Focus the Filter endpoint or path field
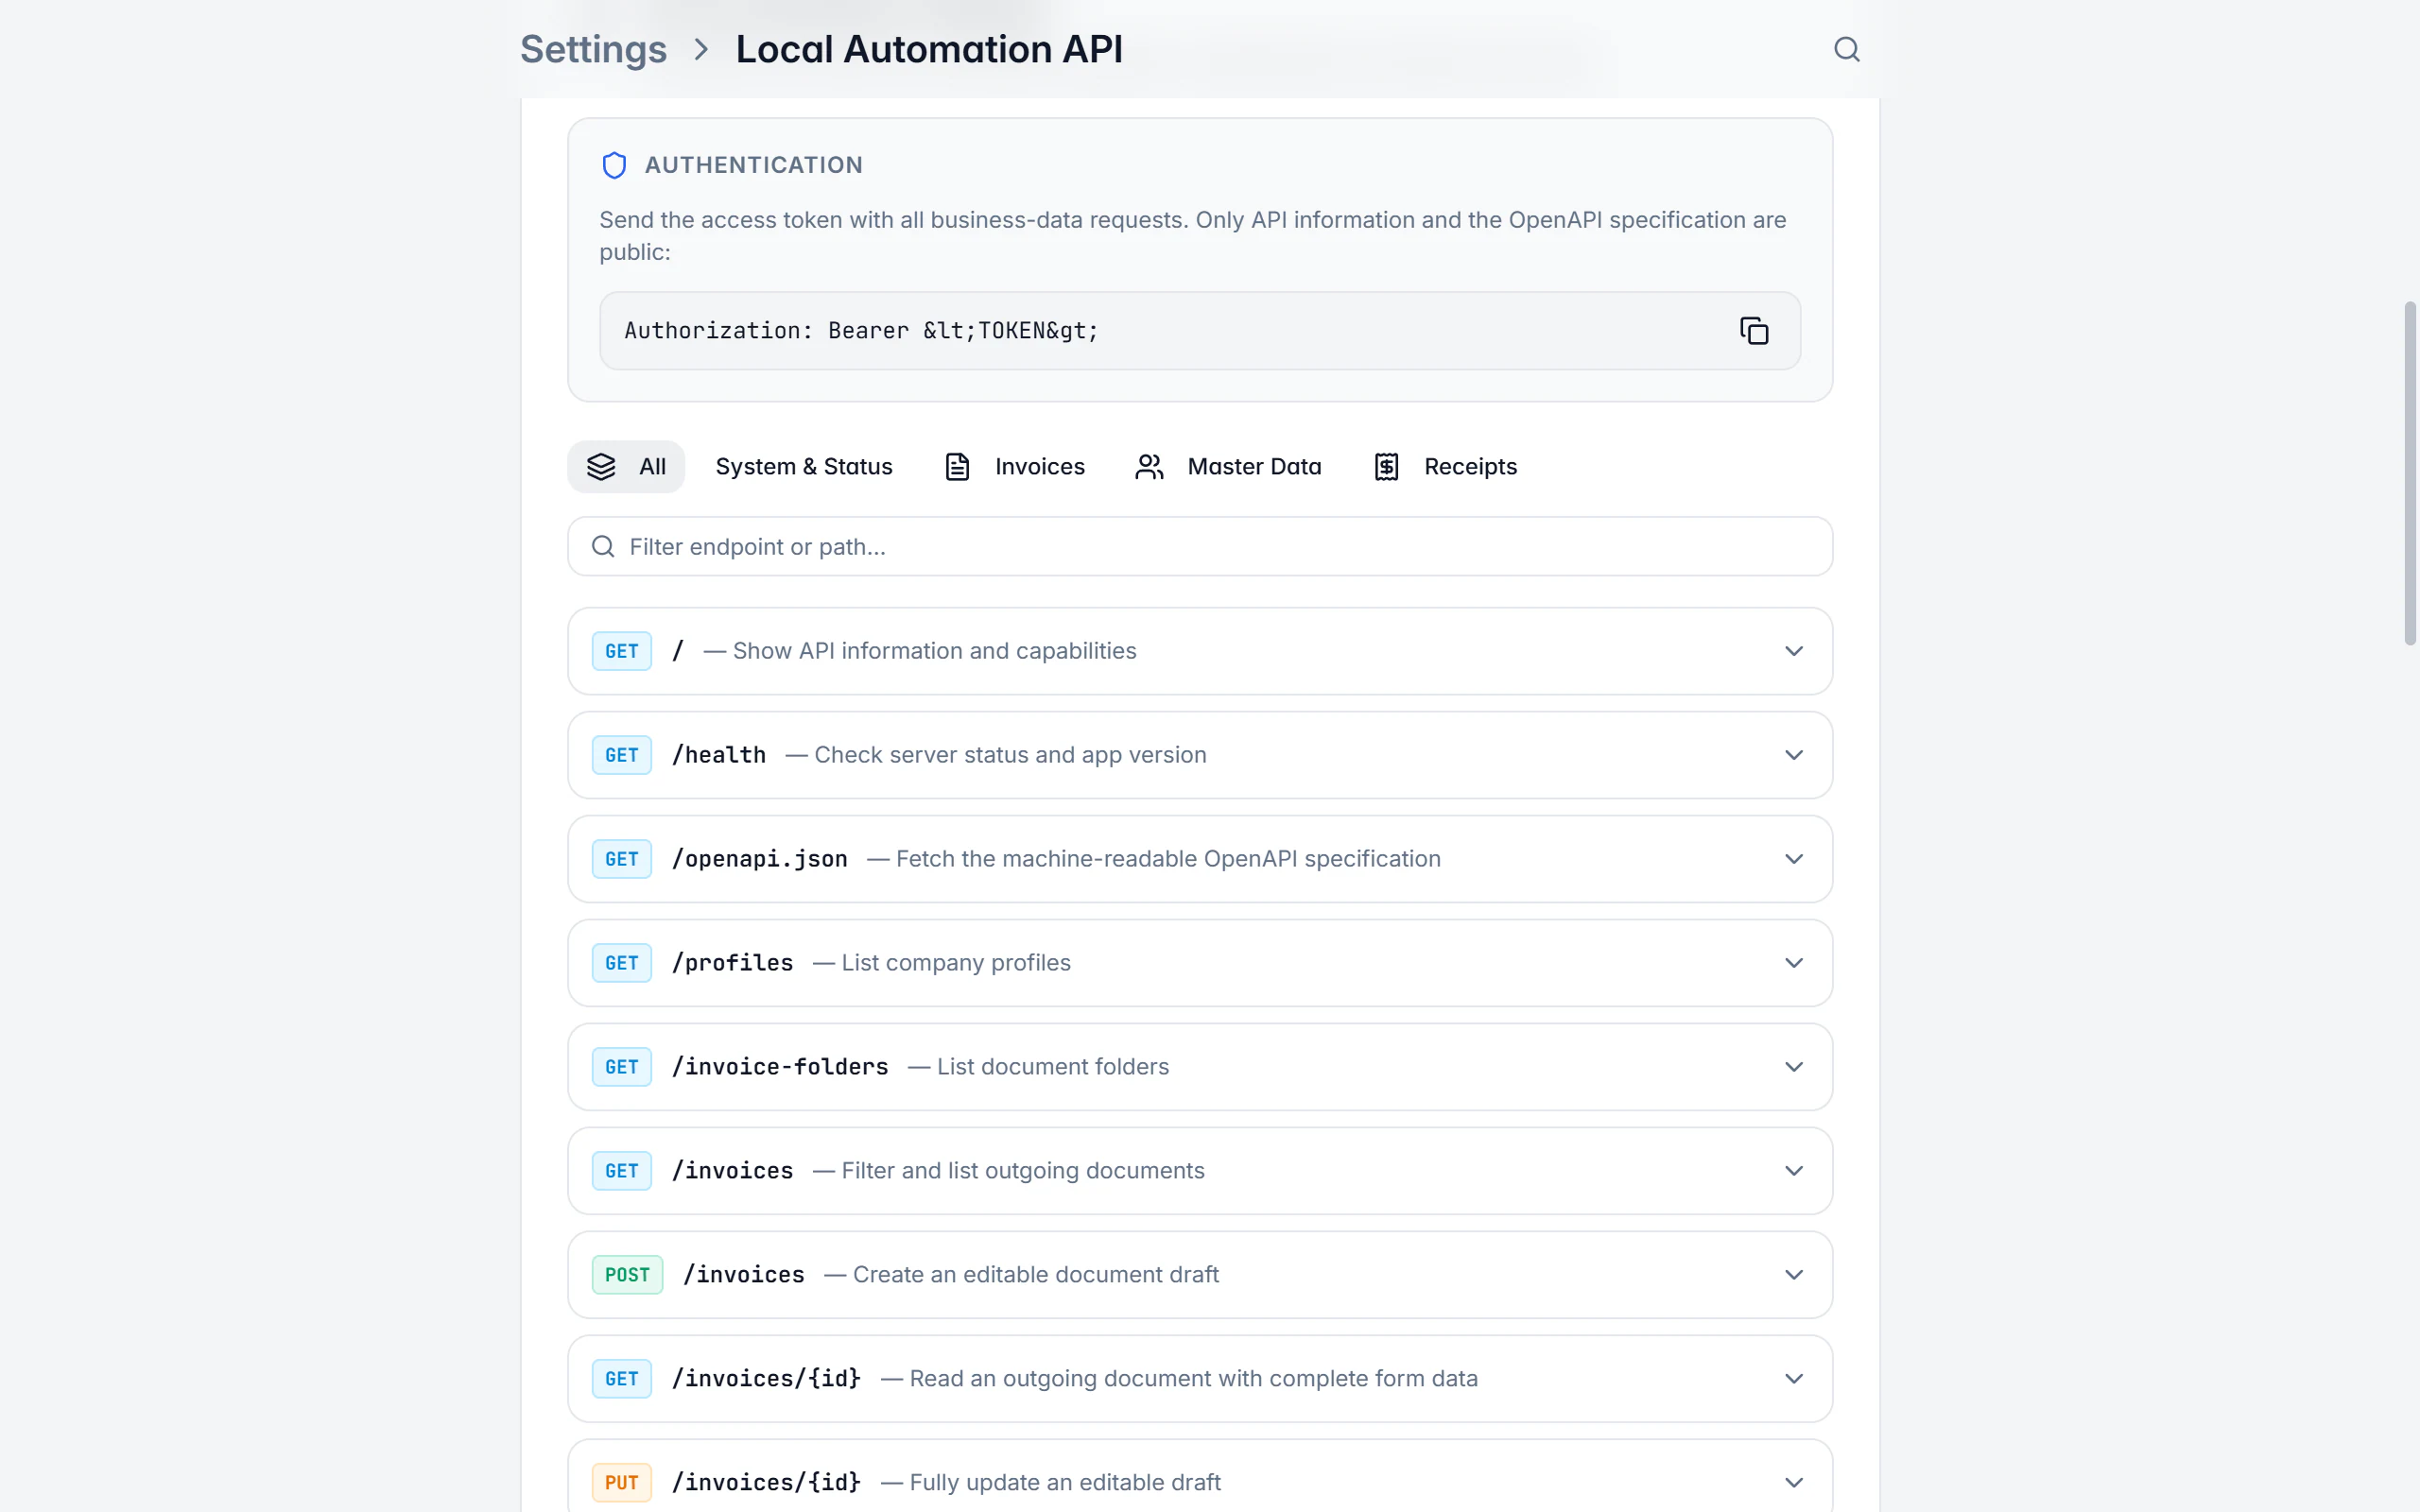 coord(1200,546)
